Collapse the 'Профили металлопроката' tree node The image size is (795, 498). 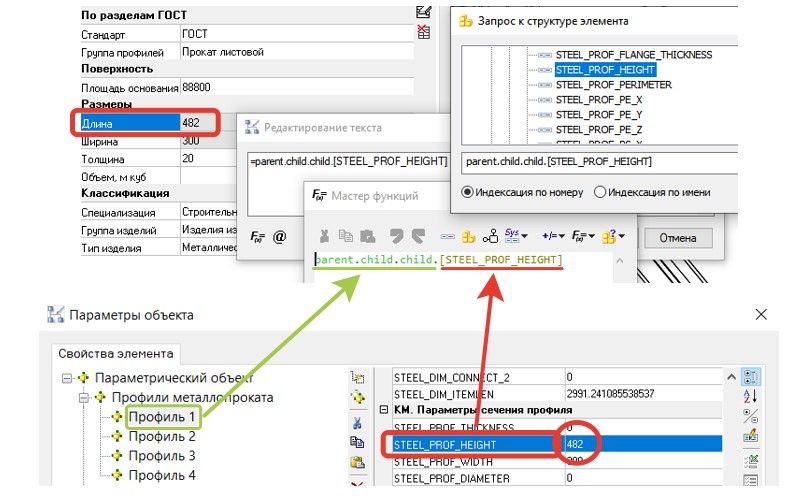pos(86,397)
